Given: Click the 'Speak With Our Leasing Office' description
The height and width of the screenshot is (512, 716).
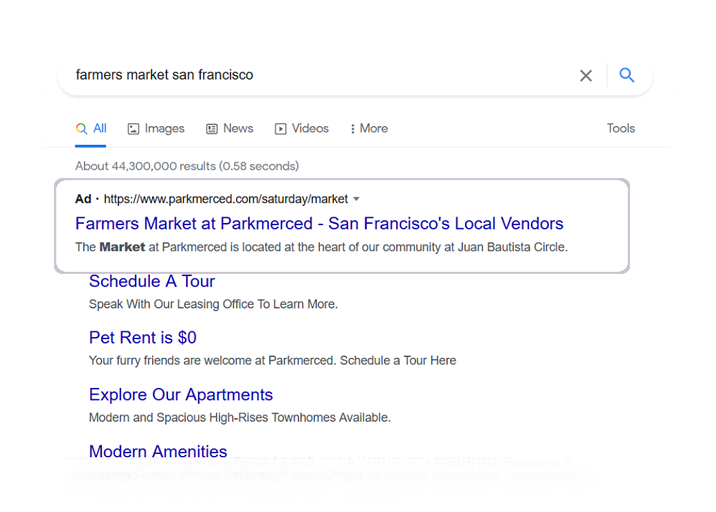Looking at the screenshot, I should [213, 304].
